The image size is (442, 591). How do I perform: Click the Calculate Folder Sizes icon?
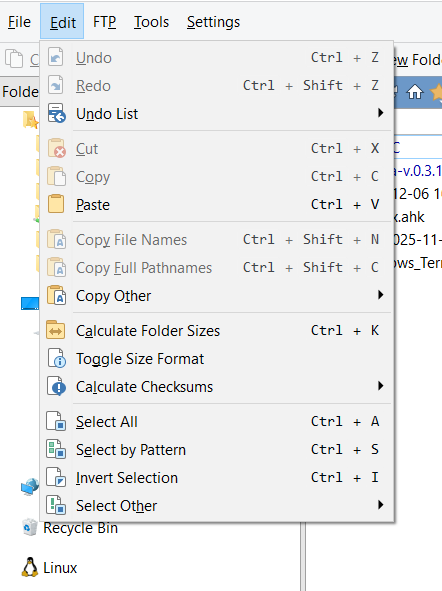(x=56, y=331)
